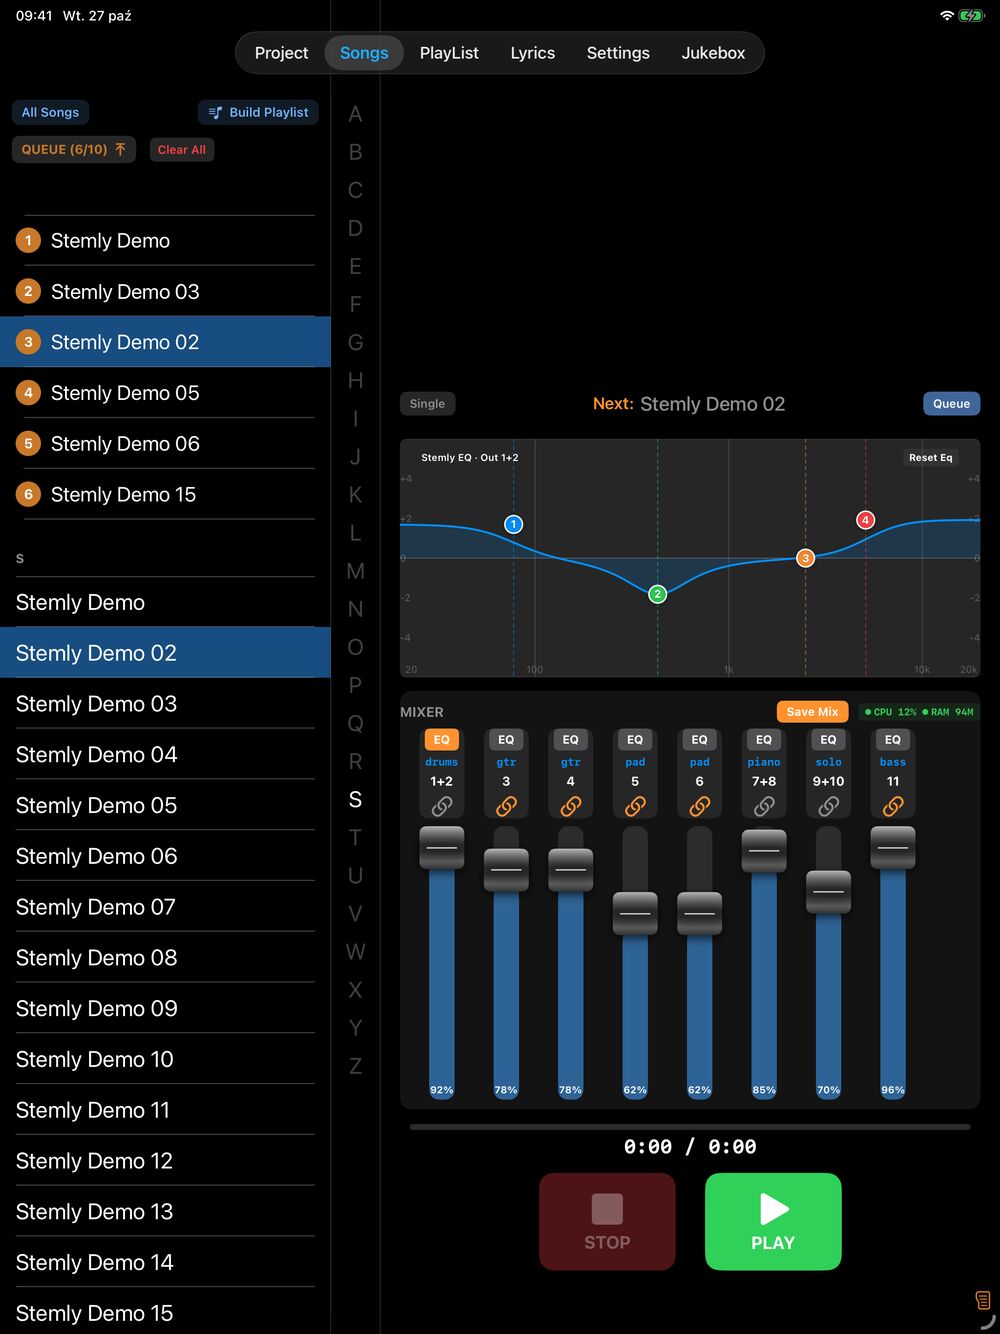Toggle EQ for bass channel 11
The image size is (1000, 1334).
tap(893, 740)
